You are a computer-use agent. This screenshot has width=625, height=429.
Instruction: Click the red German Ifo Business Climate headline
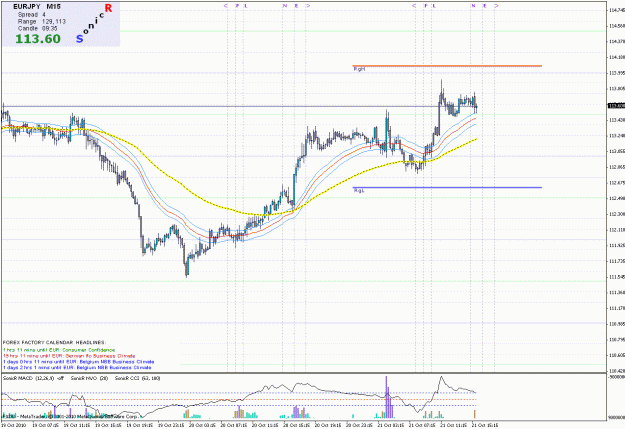click(69, 356)
